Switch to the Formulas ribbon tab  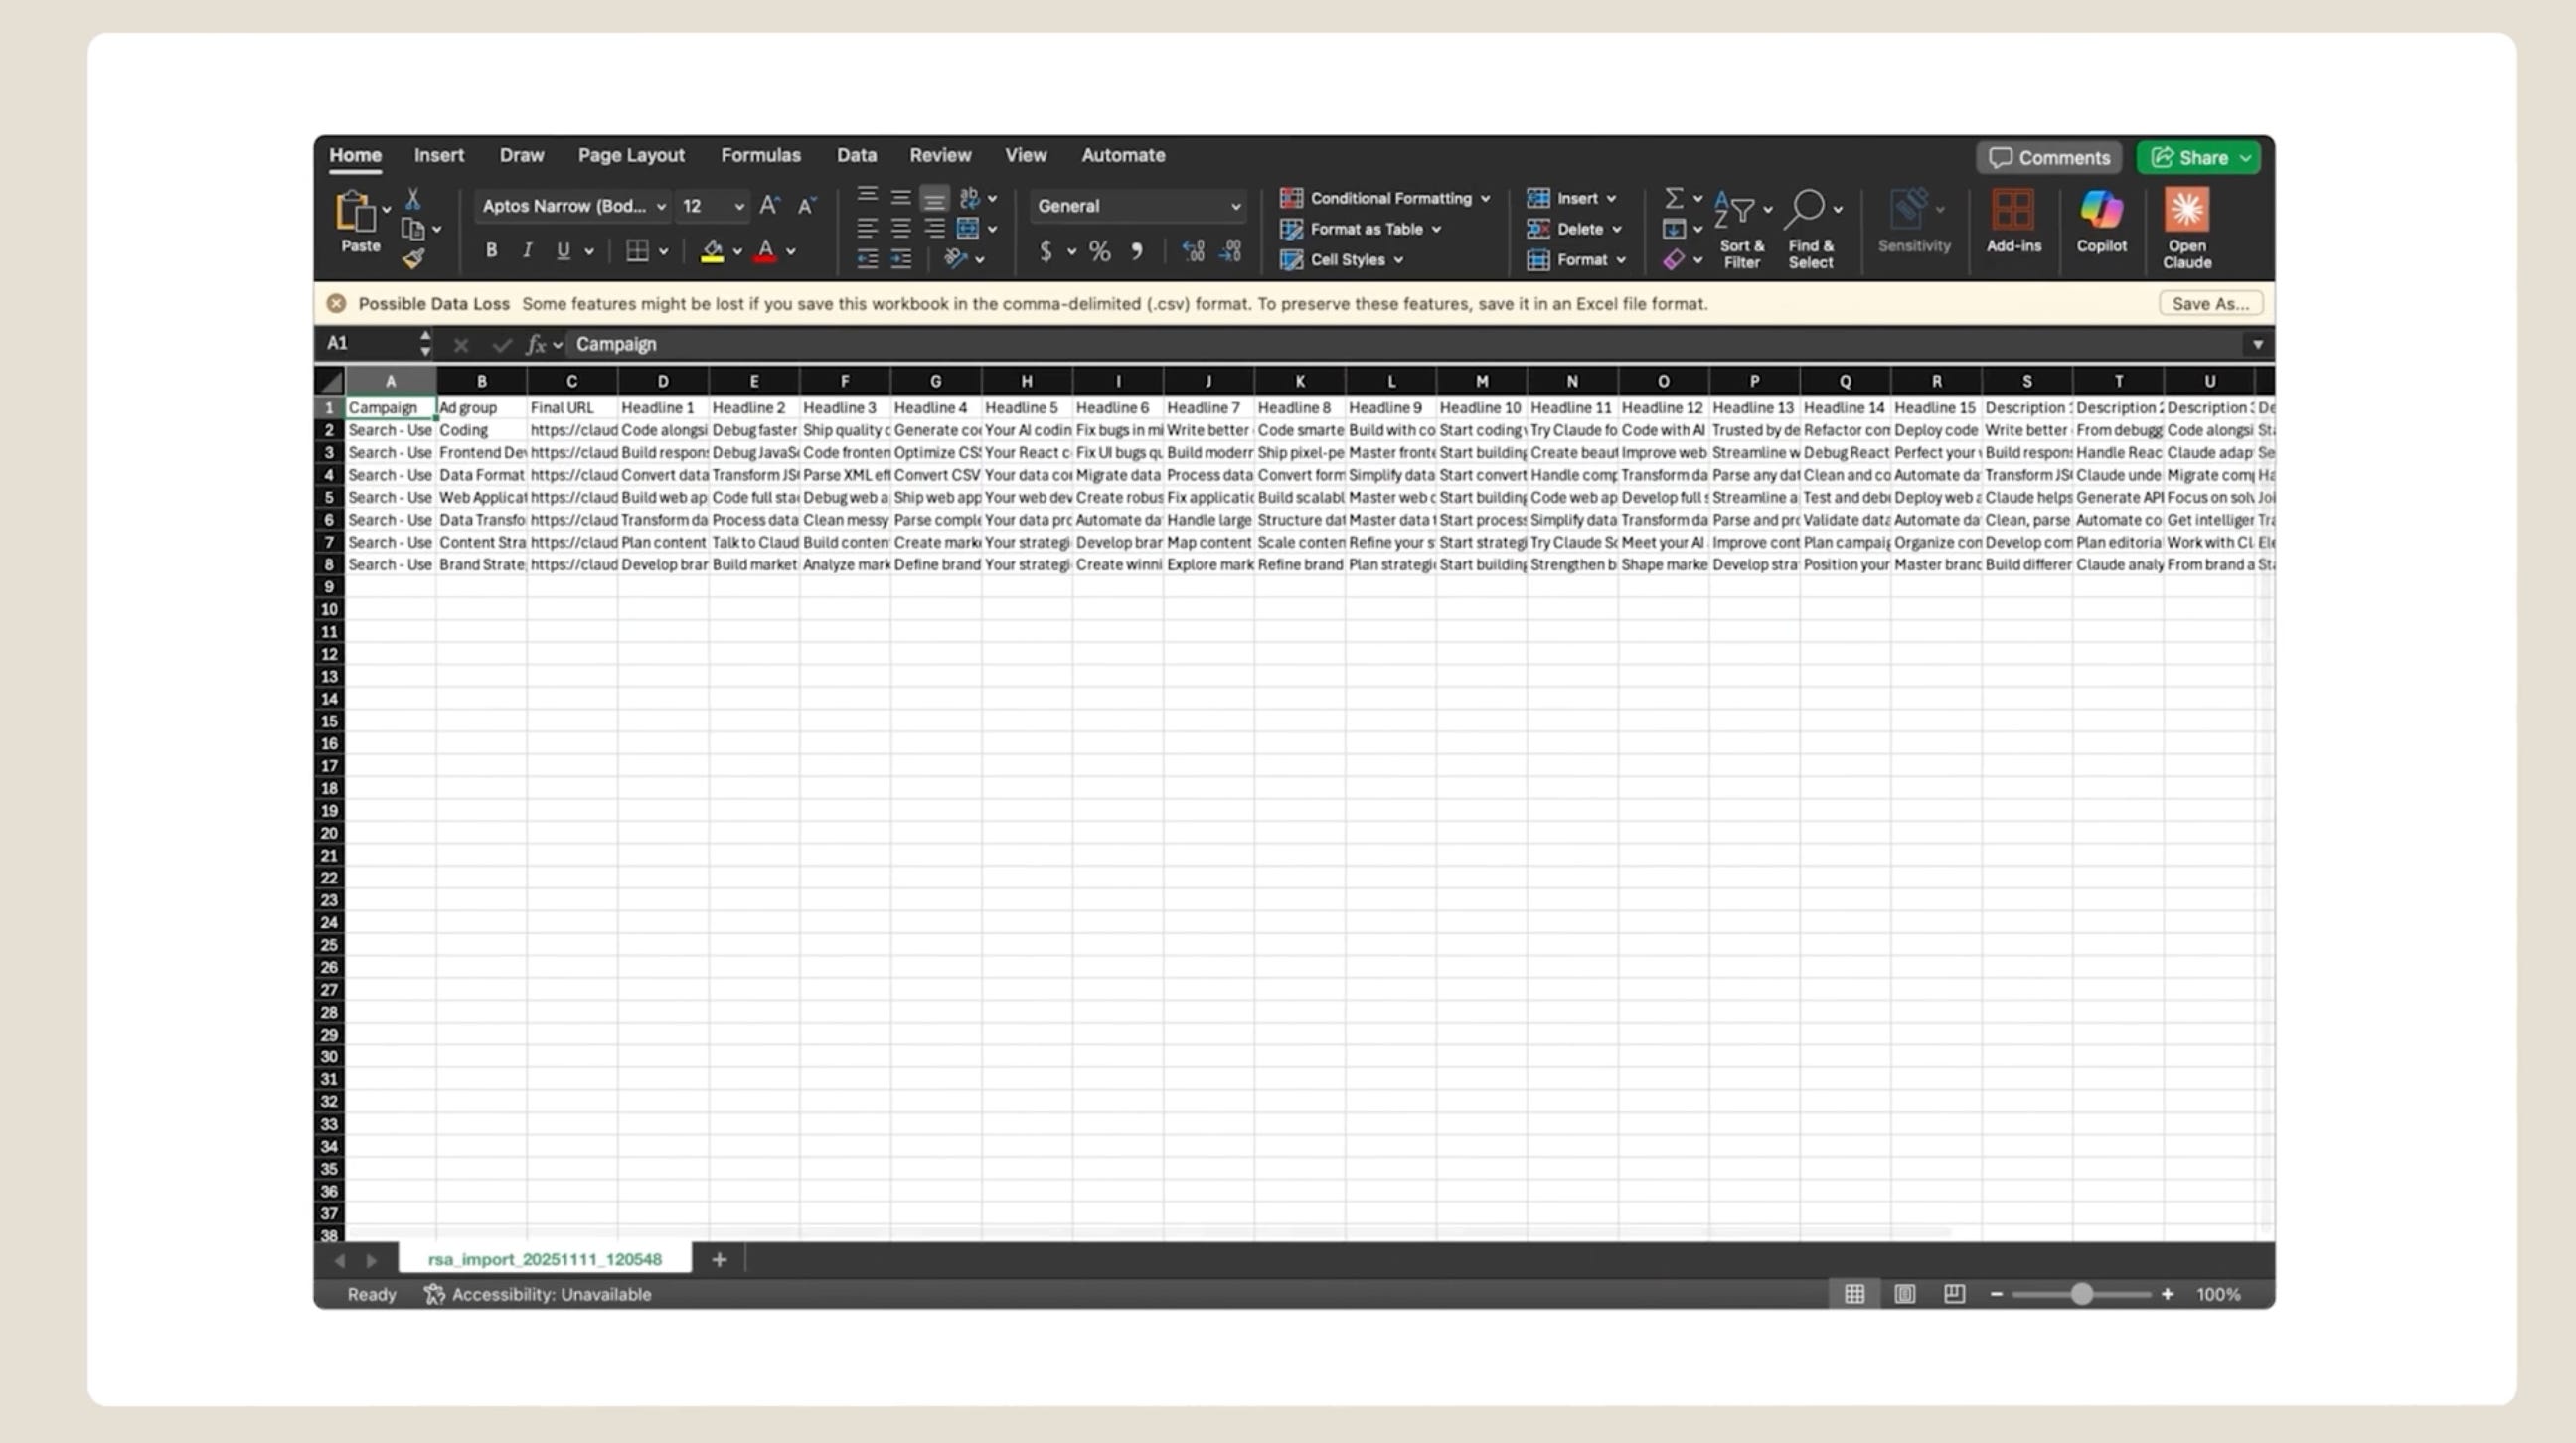point(760,155)
